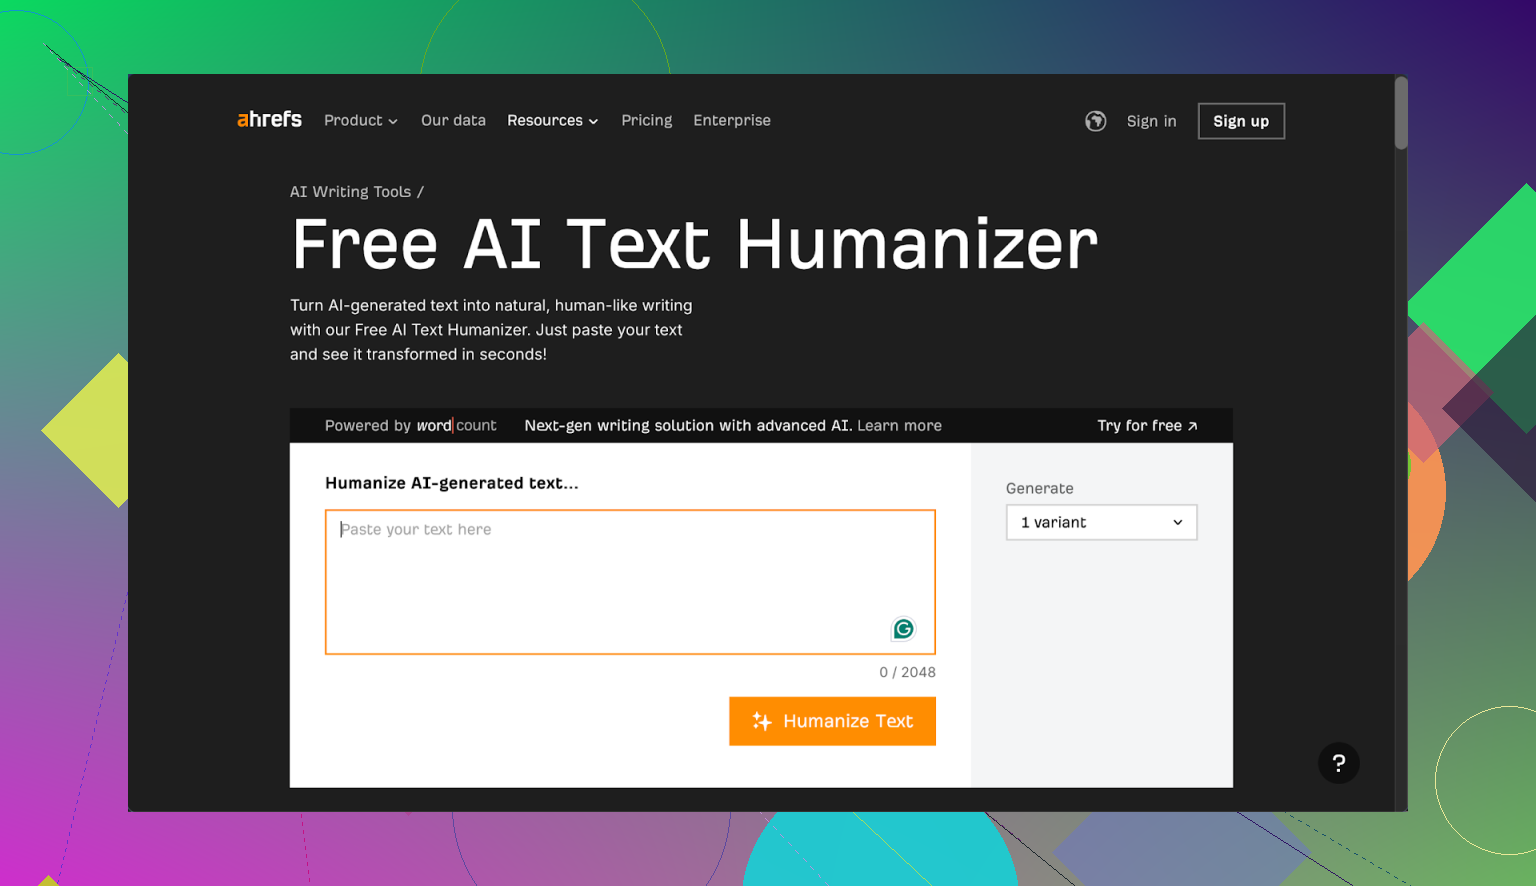Click the Humanize Text button
1536x886 pixels.
pyautogui.click(x=832, y=721)
